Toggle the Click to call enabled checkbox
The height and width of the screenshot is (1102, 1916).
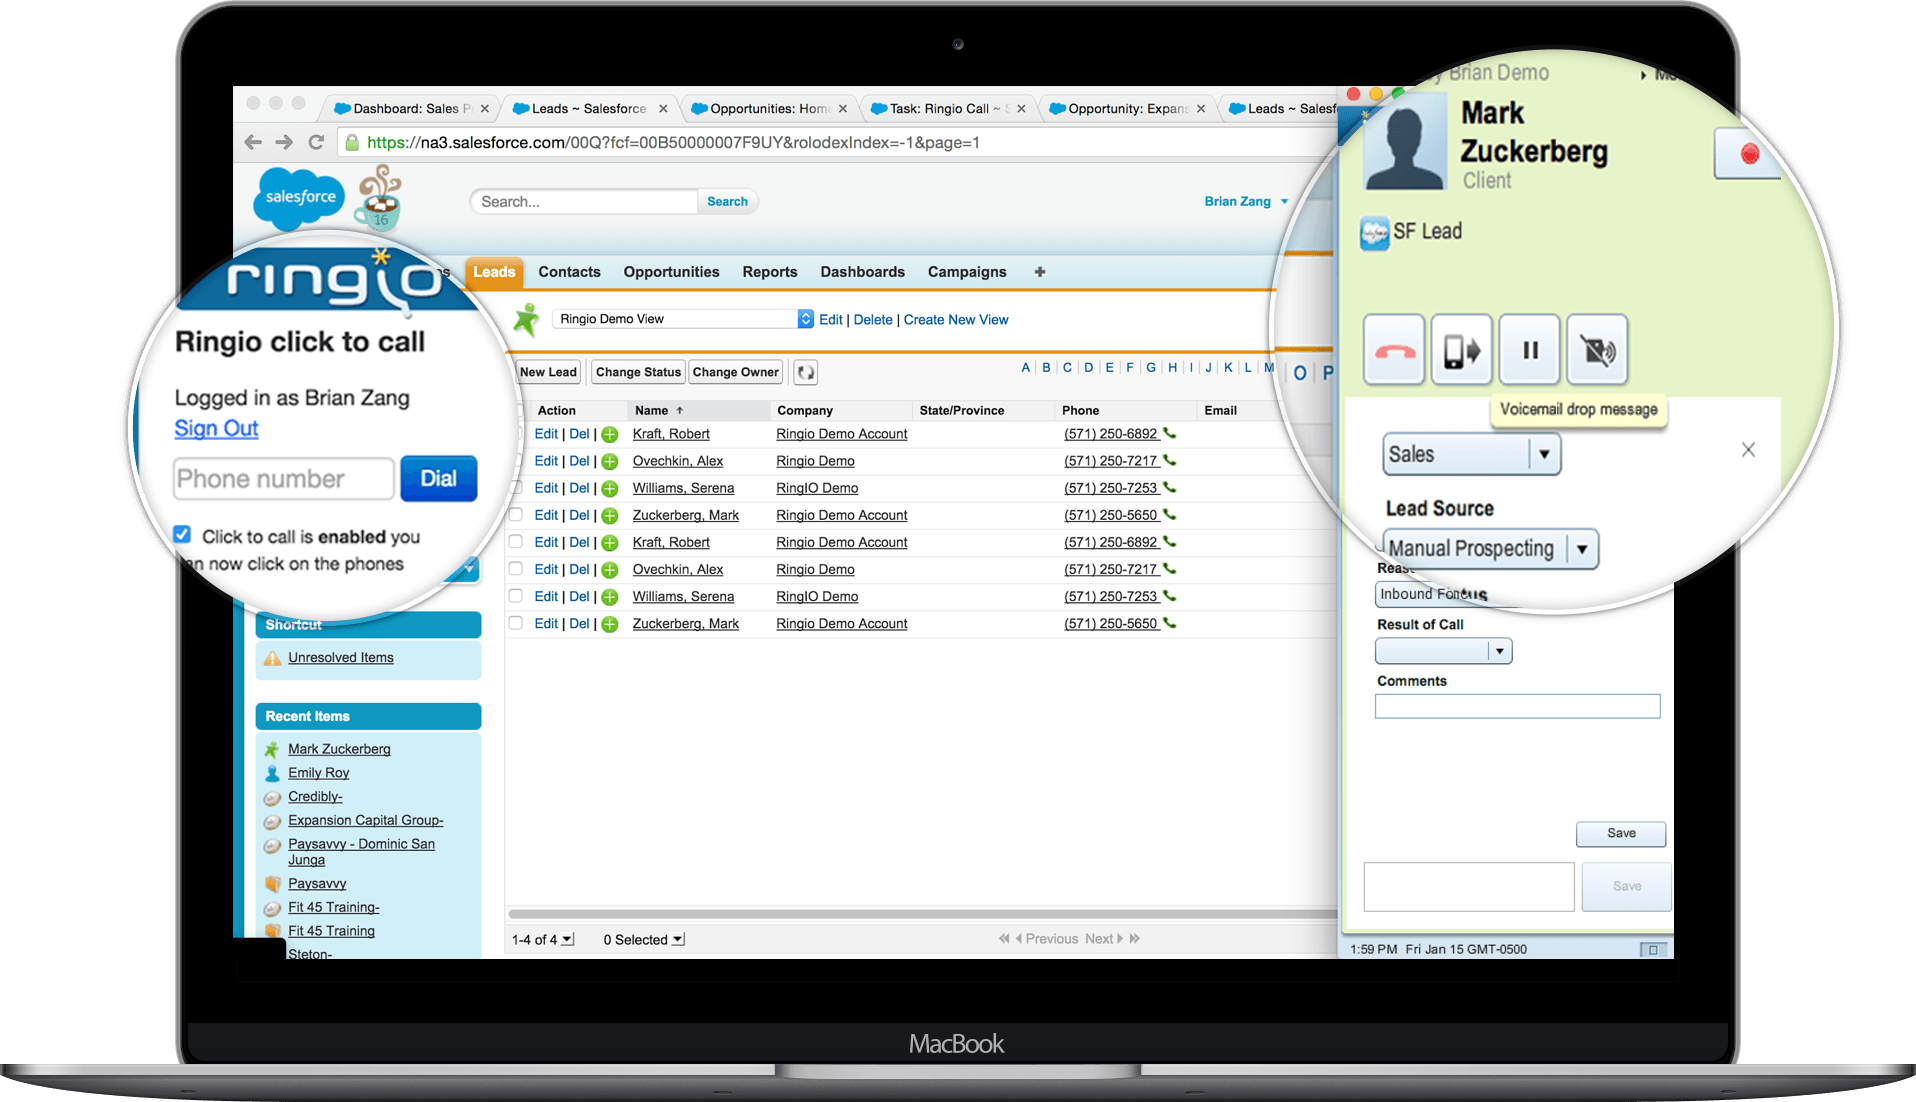[182, 535]
